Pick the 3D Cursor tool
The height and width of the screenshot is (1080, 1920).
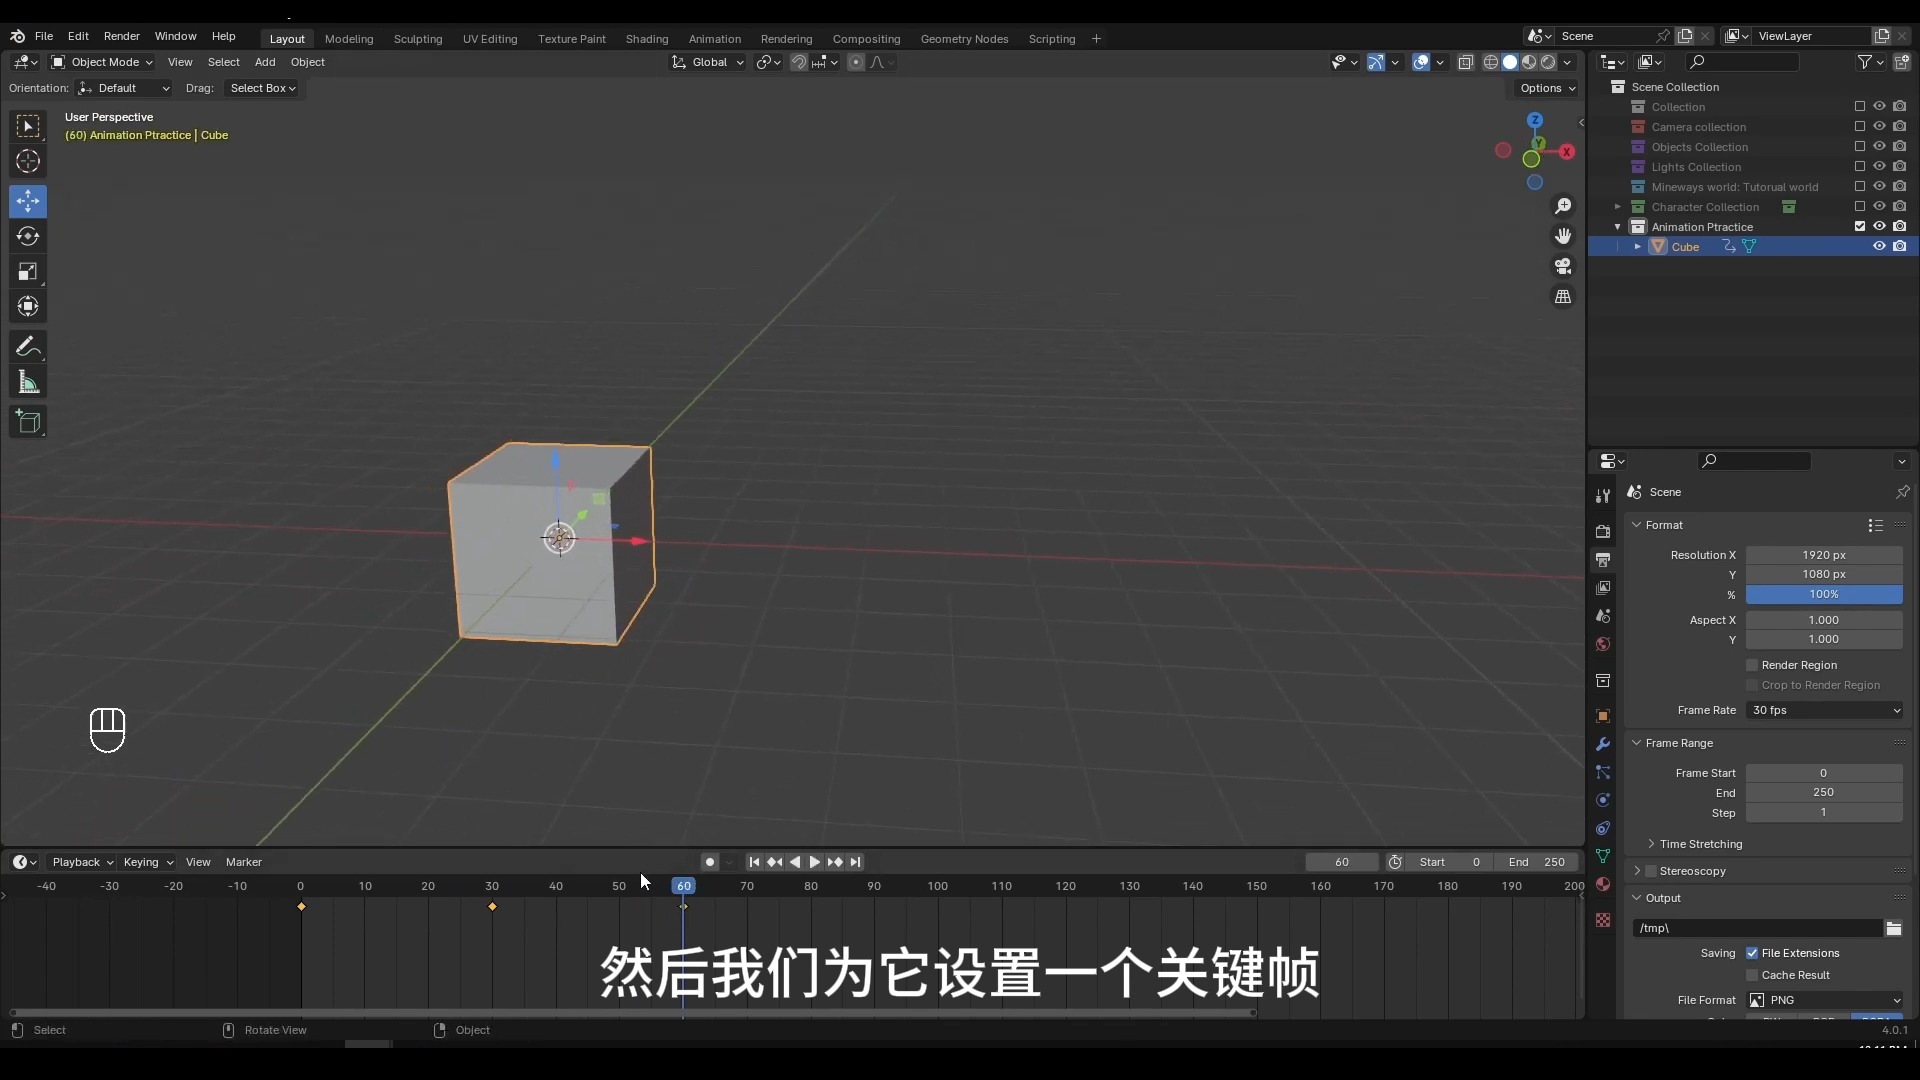pyautogui.click(x=28, y=161)
